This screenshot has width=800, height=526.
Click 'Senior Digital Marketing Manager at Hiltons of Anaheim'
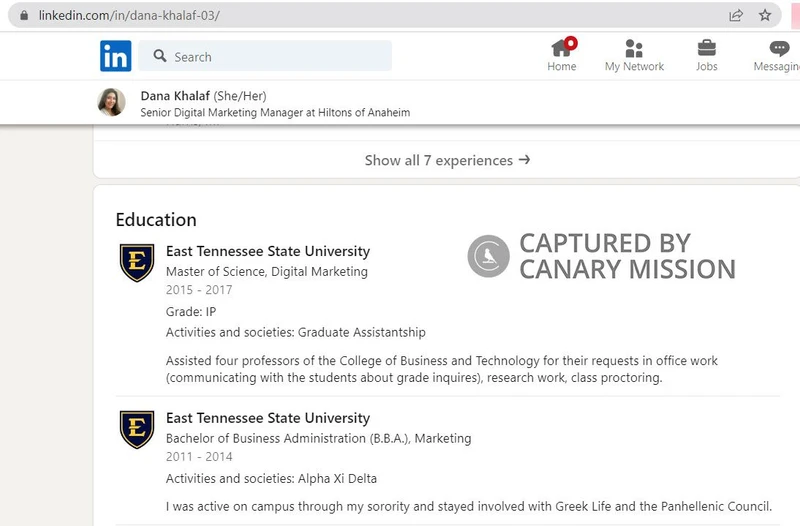click(275, 112)
